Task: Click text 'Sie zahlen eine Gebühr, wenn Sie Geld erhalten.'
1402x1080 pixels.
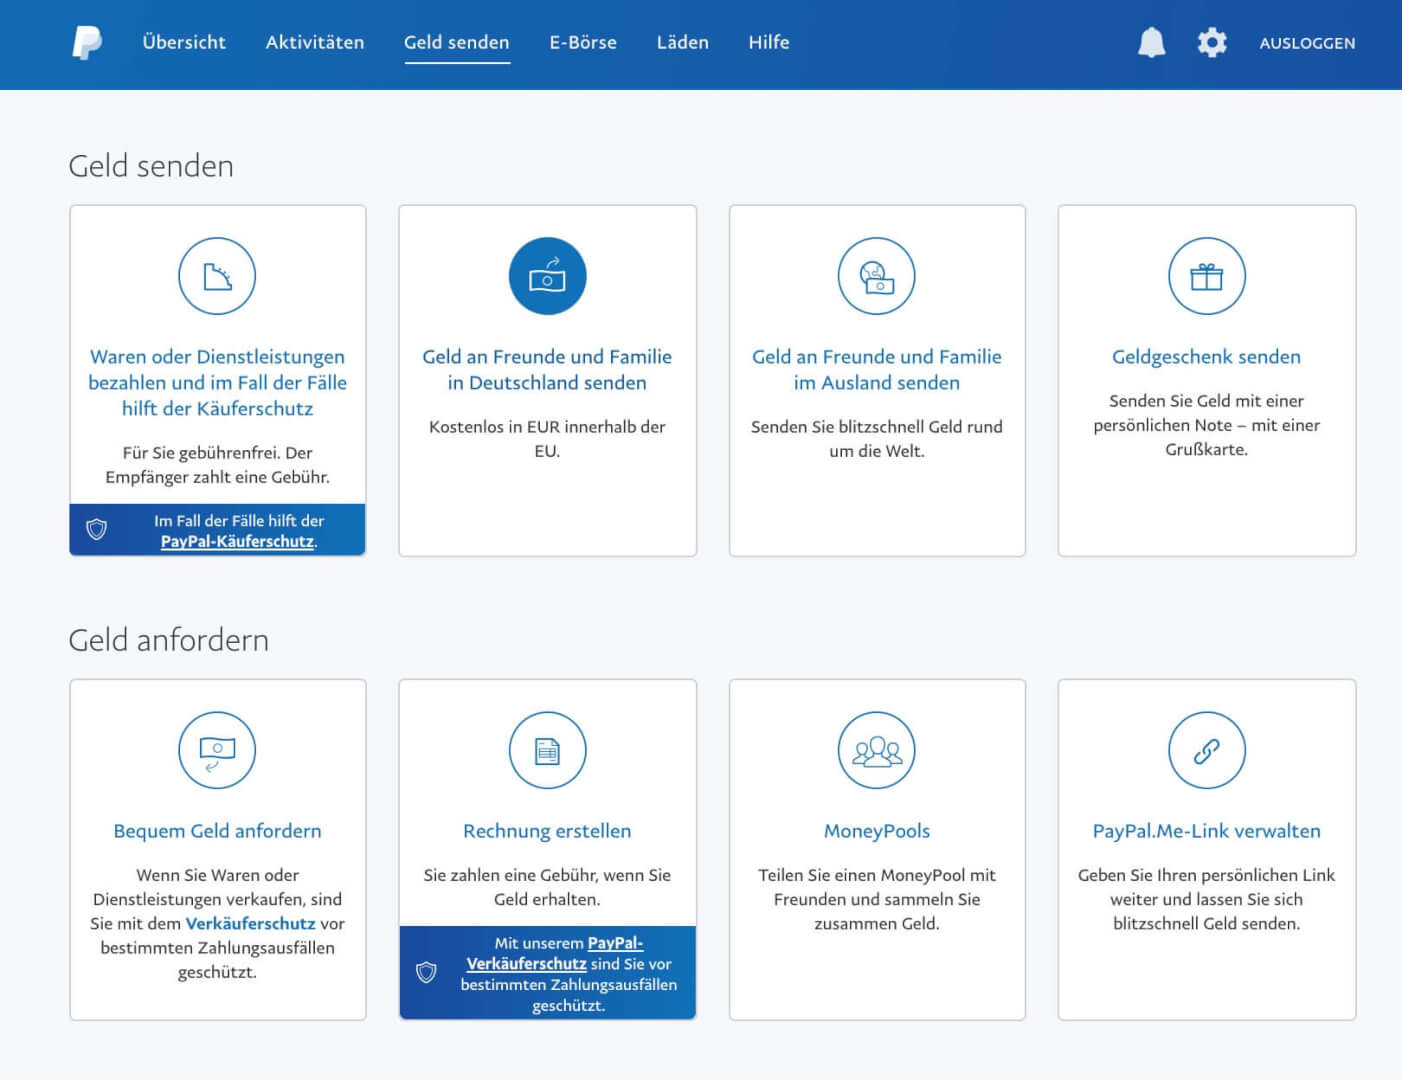Action: point(547,887)
